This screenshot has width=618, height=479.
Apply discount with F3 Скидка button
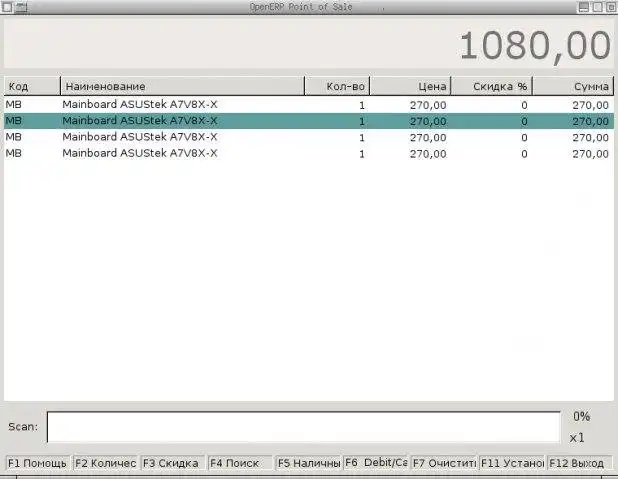point(173,463)
